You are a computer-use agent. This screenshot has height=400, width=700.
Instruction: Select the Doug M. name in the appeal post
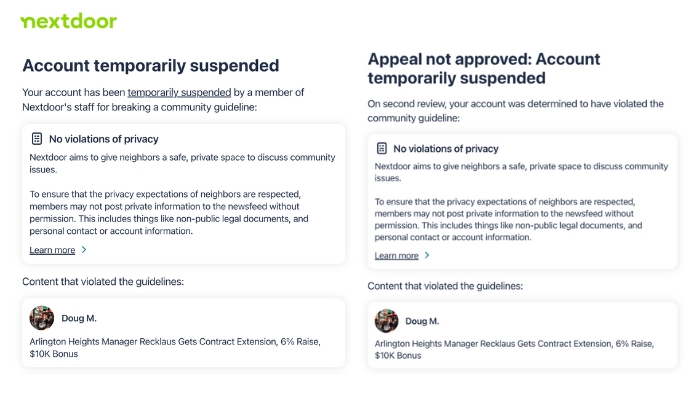coord(423,321)
